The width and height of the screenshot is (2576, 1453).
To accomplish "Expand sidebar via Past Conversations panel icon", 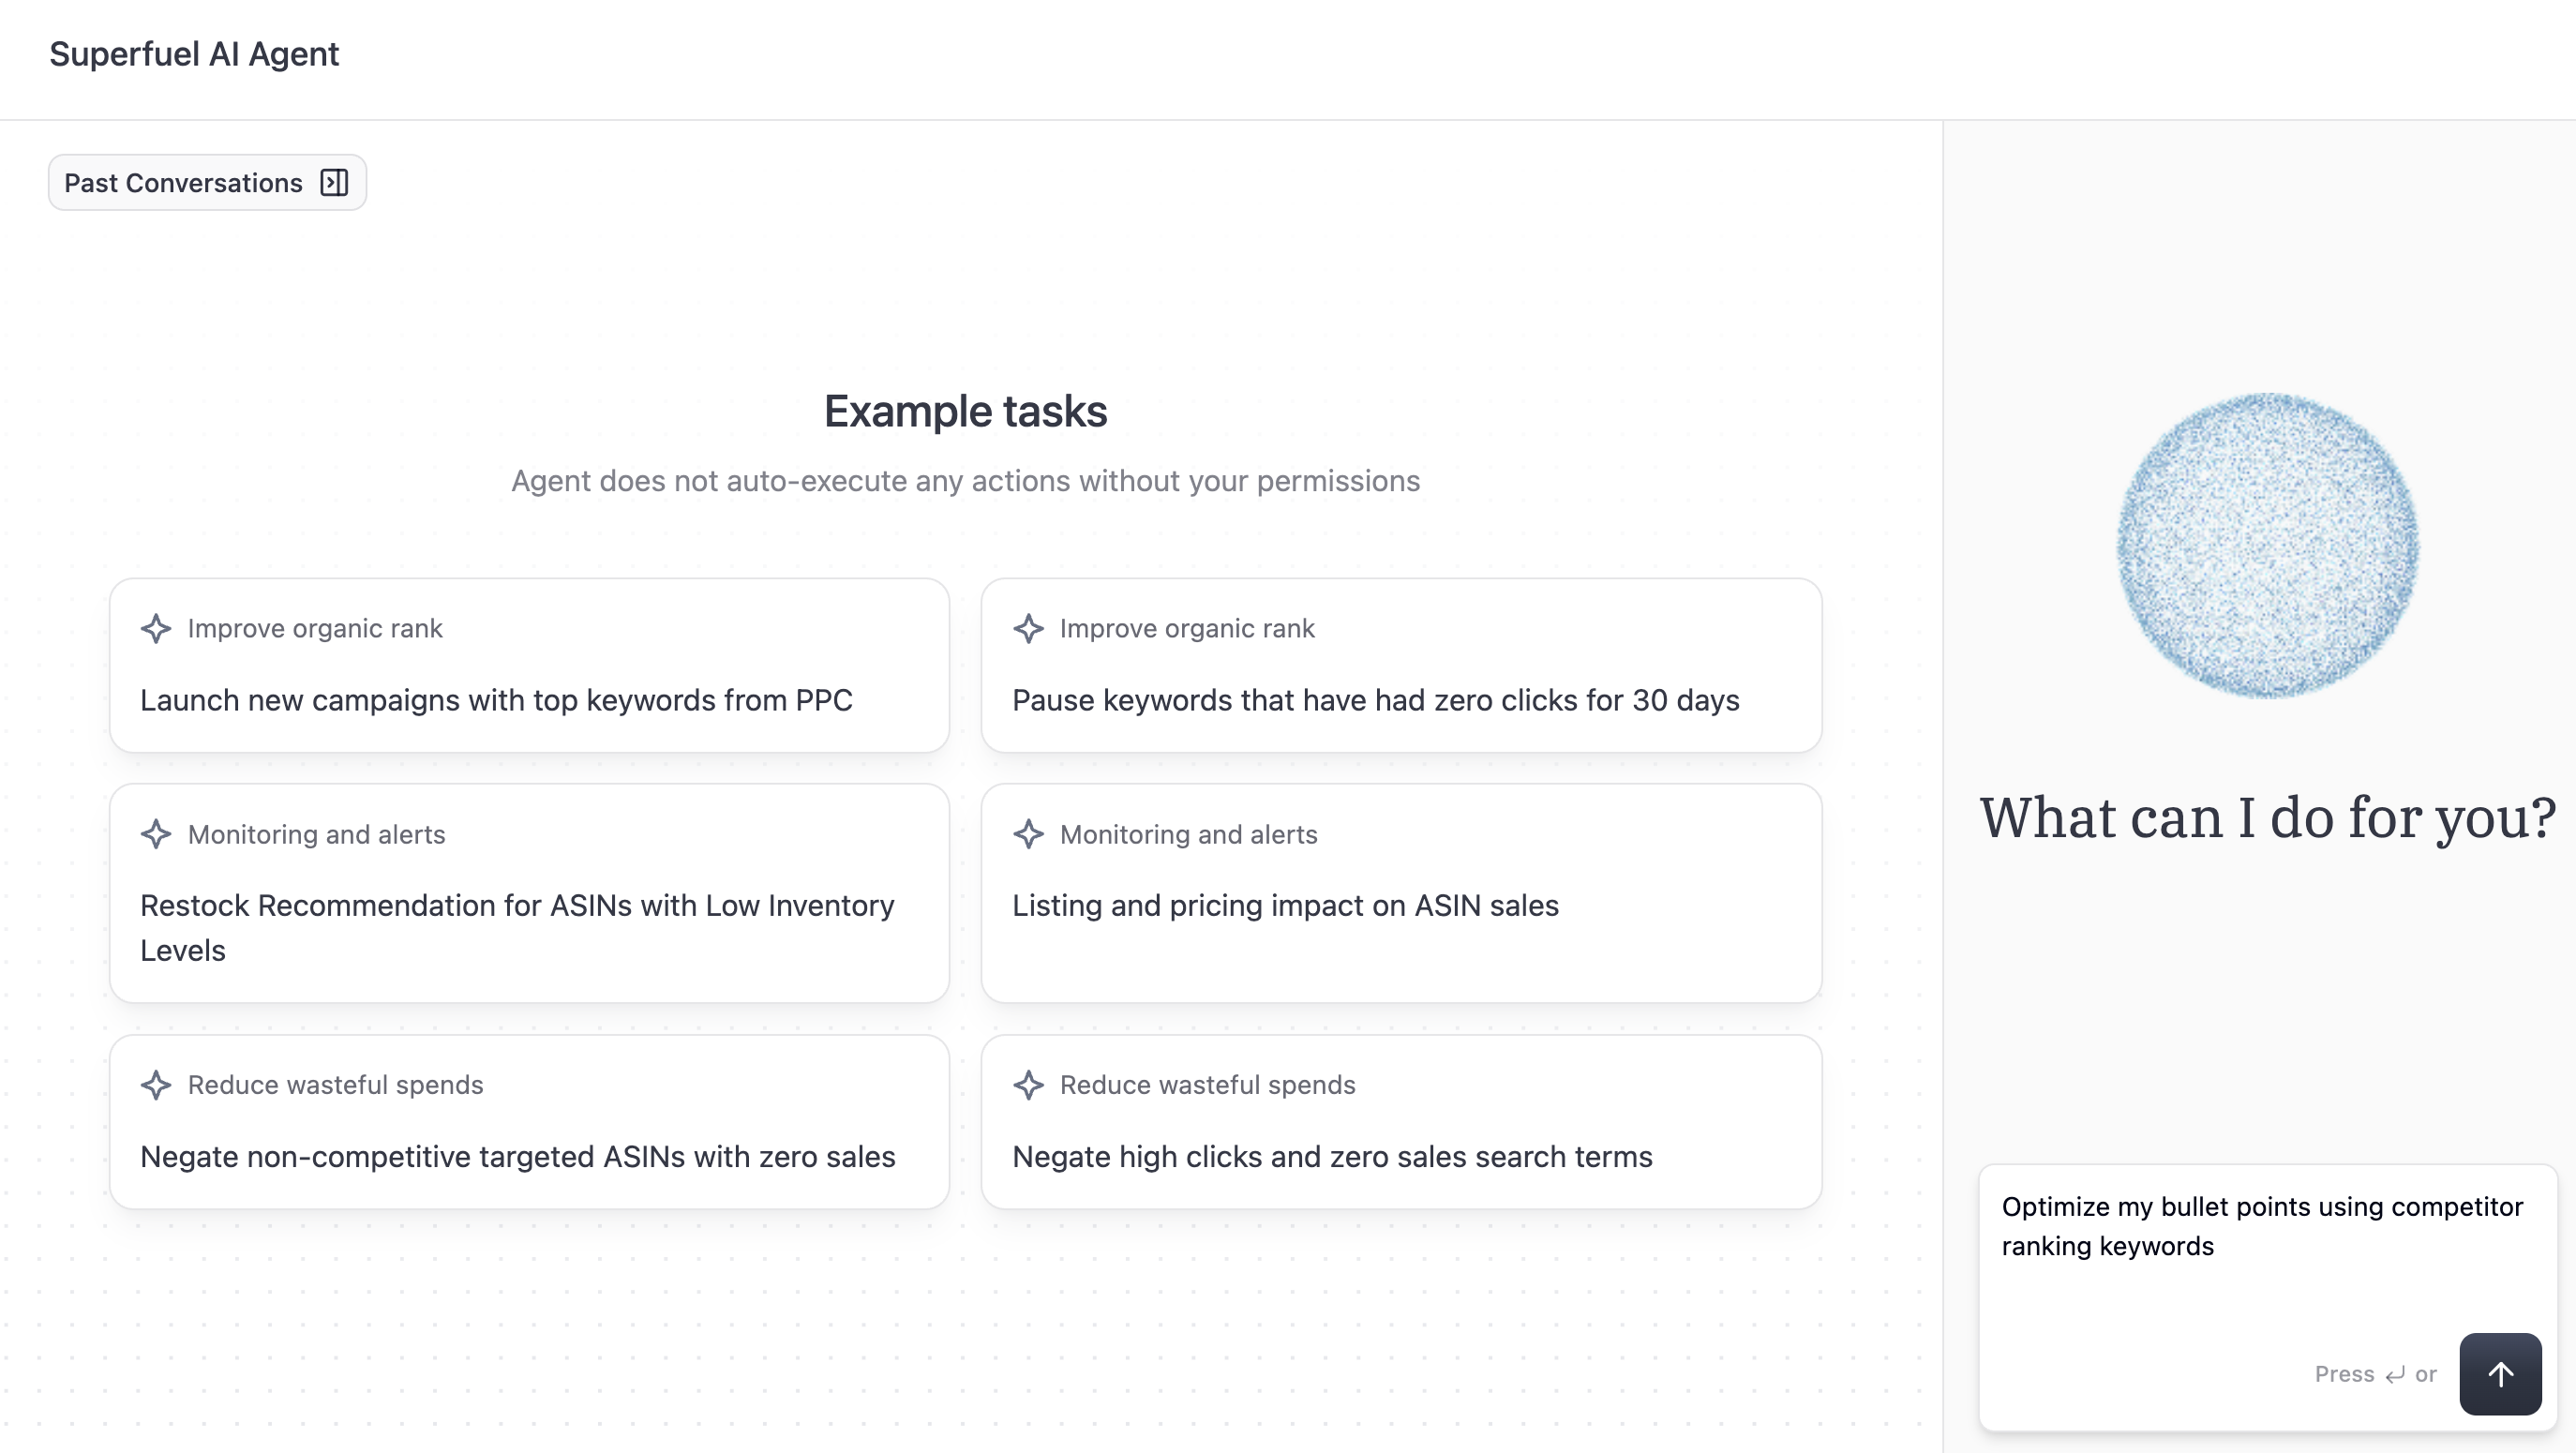I will pyautogui.click(x=334, y=182).
